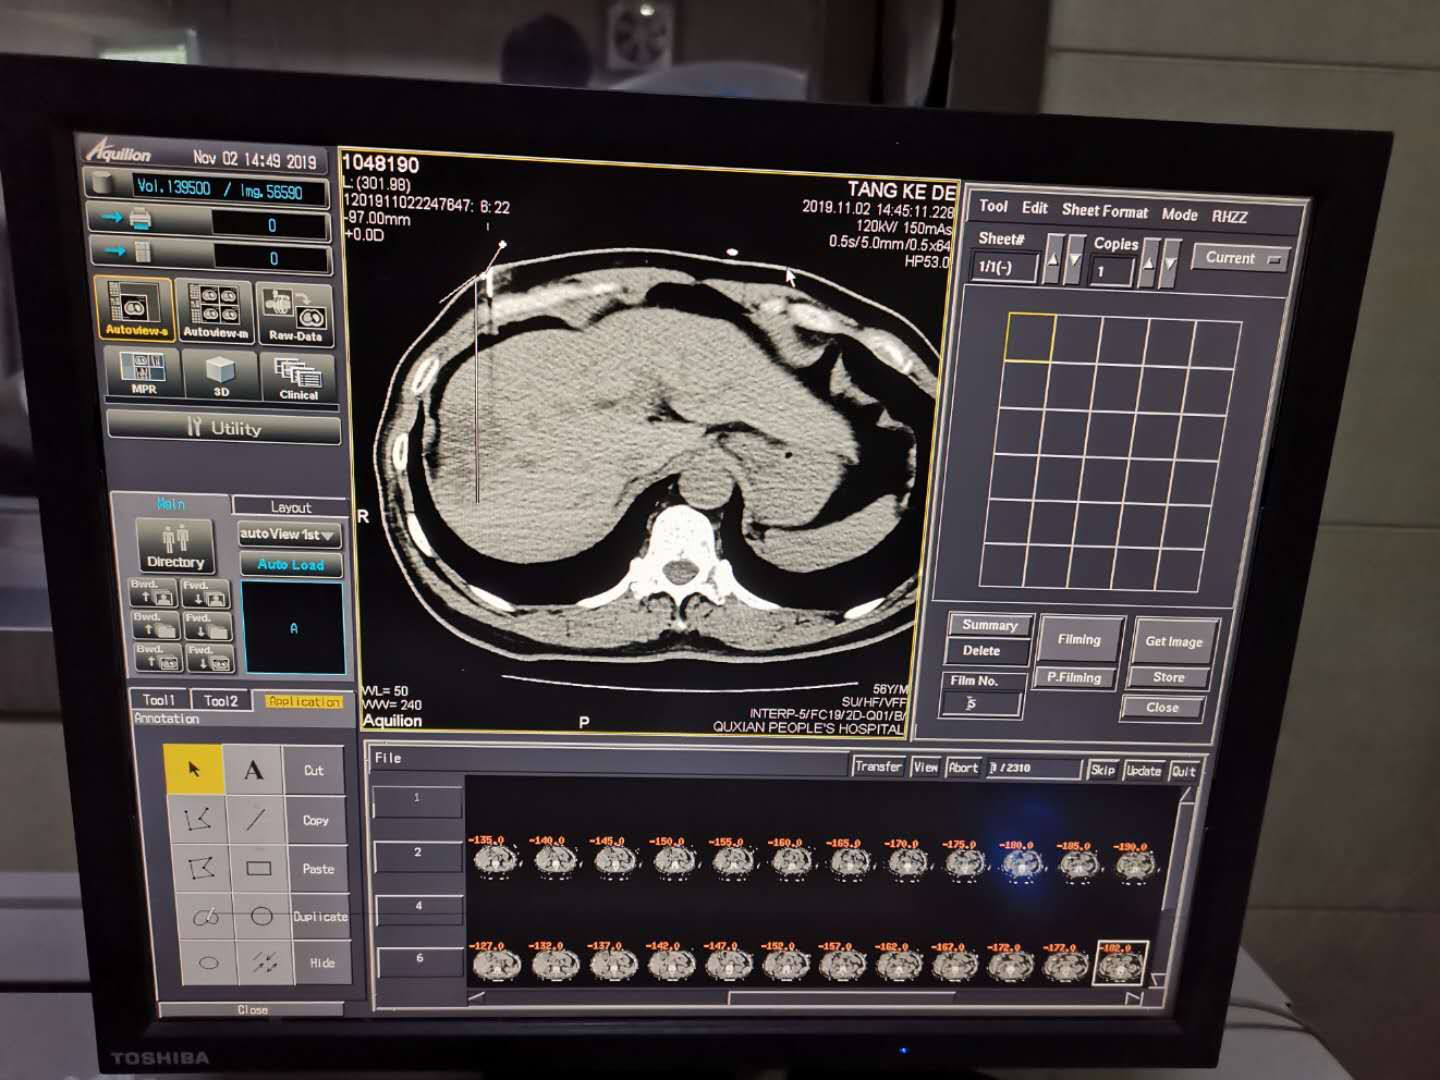Open the Sheet Format menu
This screenshot has width=1440, height=1080.
[1104, 211]
